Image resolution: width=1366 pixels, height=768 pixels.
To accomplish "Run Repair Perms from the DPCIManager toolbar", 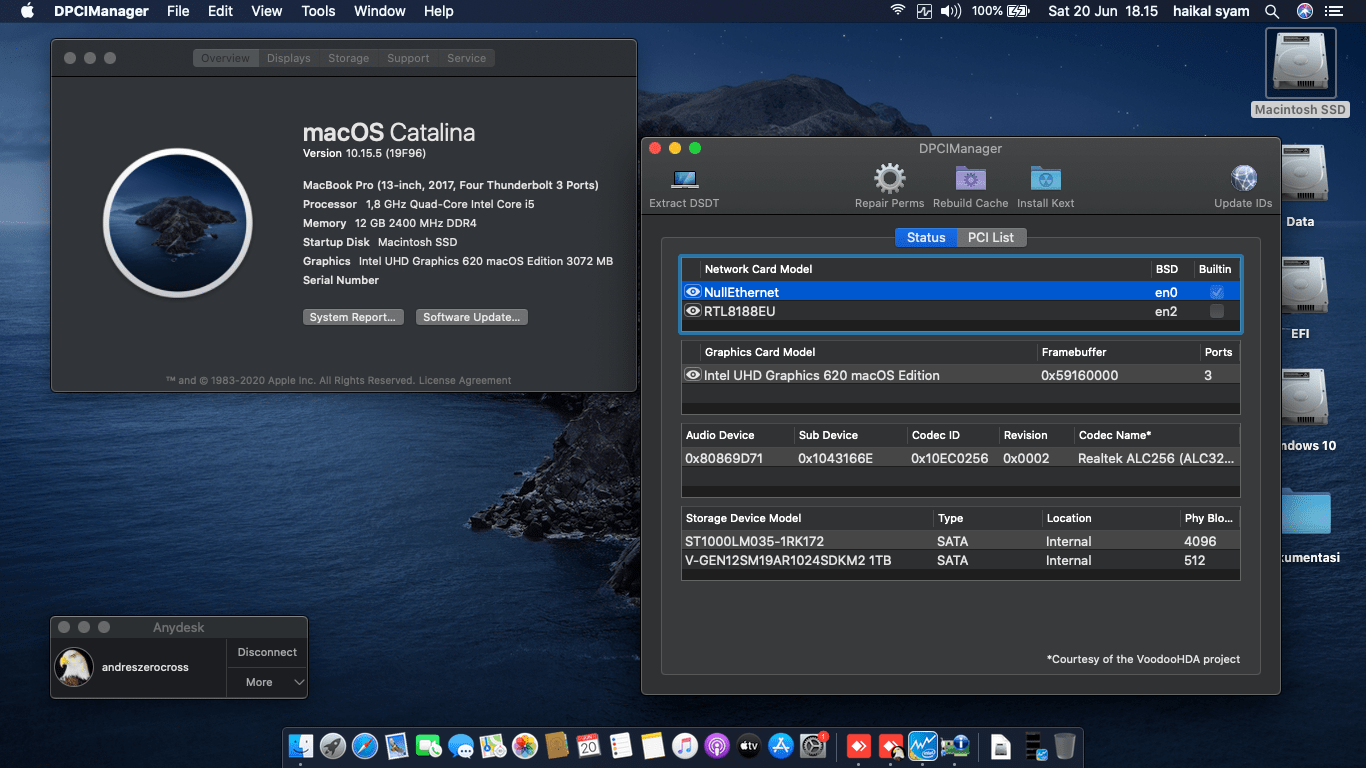I will pyautogui.click(x=889, y=179).
